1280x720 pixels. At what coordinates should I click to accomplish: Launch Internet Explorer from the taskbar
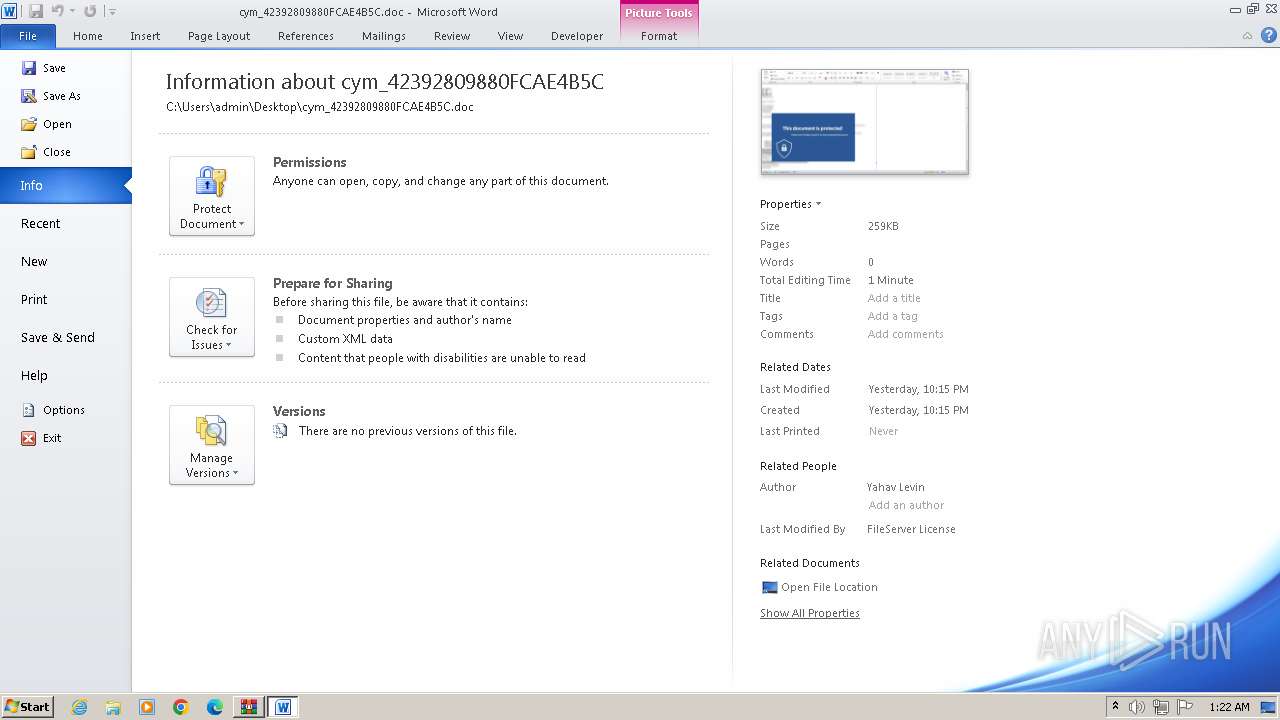79,707
